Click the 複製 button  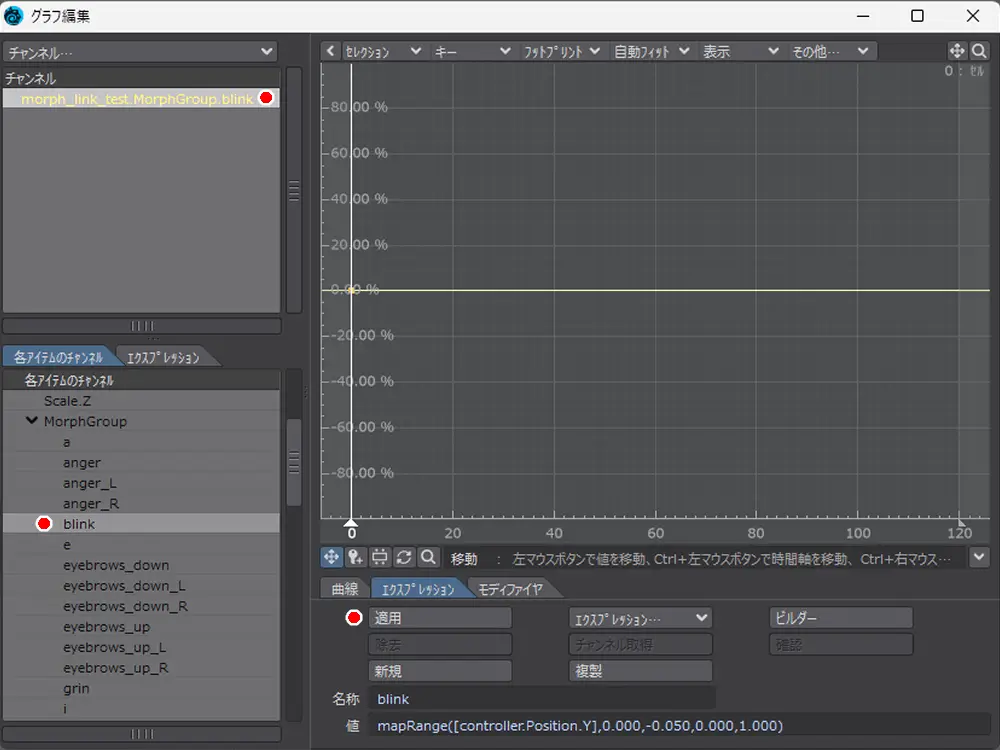point(640,671)
